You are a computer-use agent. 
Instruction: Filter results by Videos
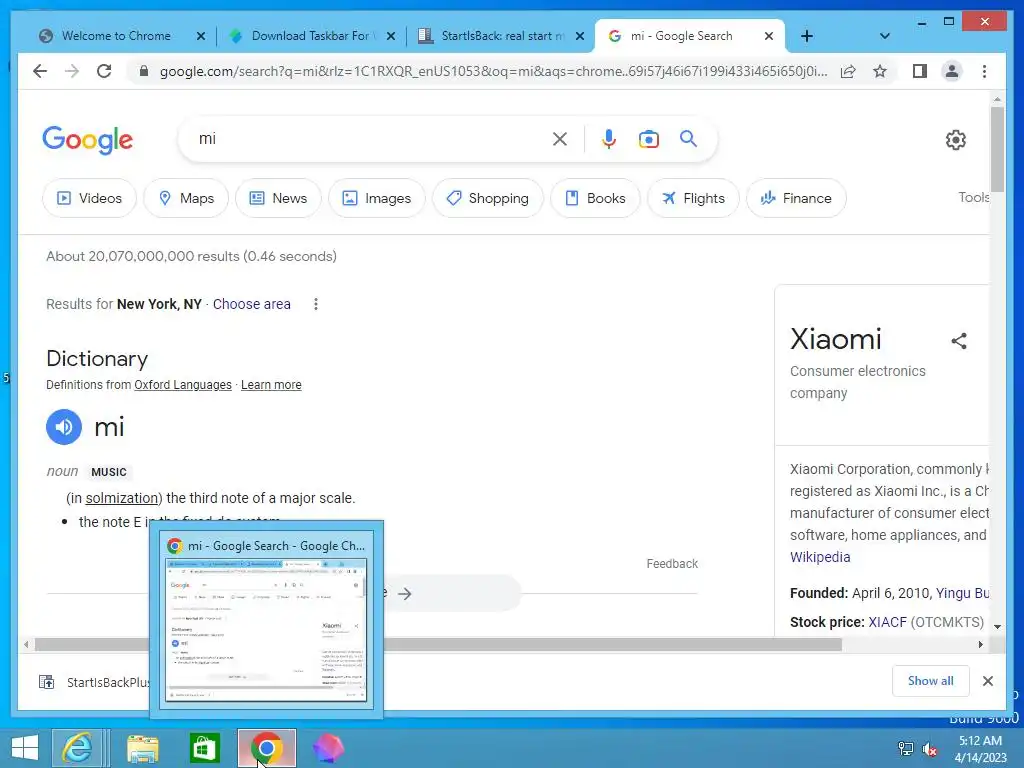[x=89, y=198]
